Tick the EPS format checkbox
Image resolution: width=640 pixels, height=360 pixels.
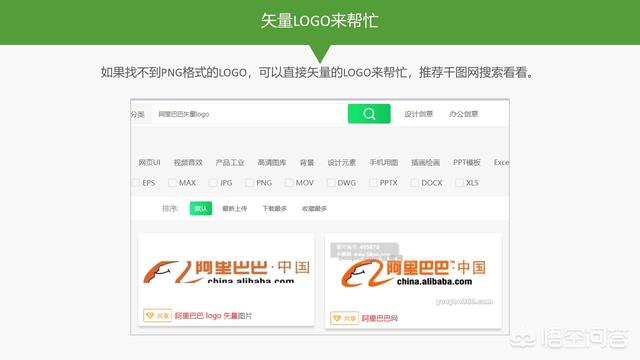click(x=136, y=182)
